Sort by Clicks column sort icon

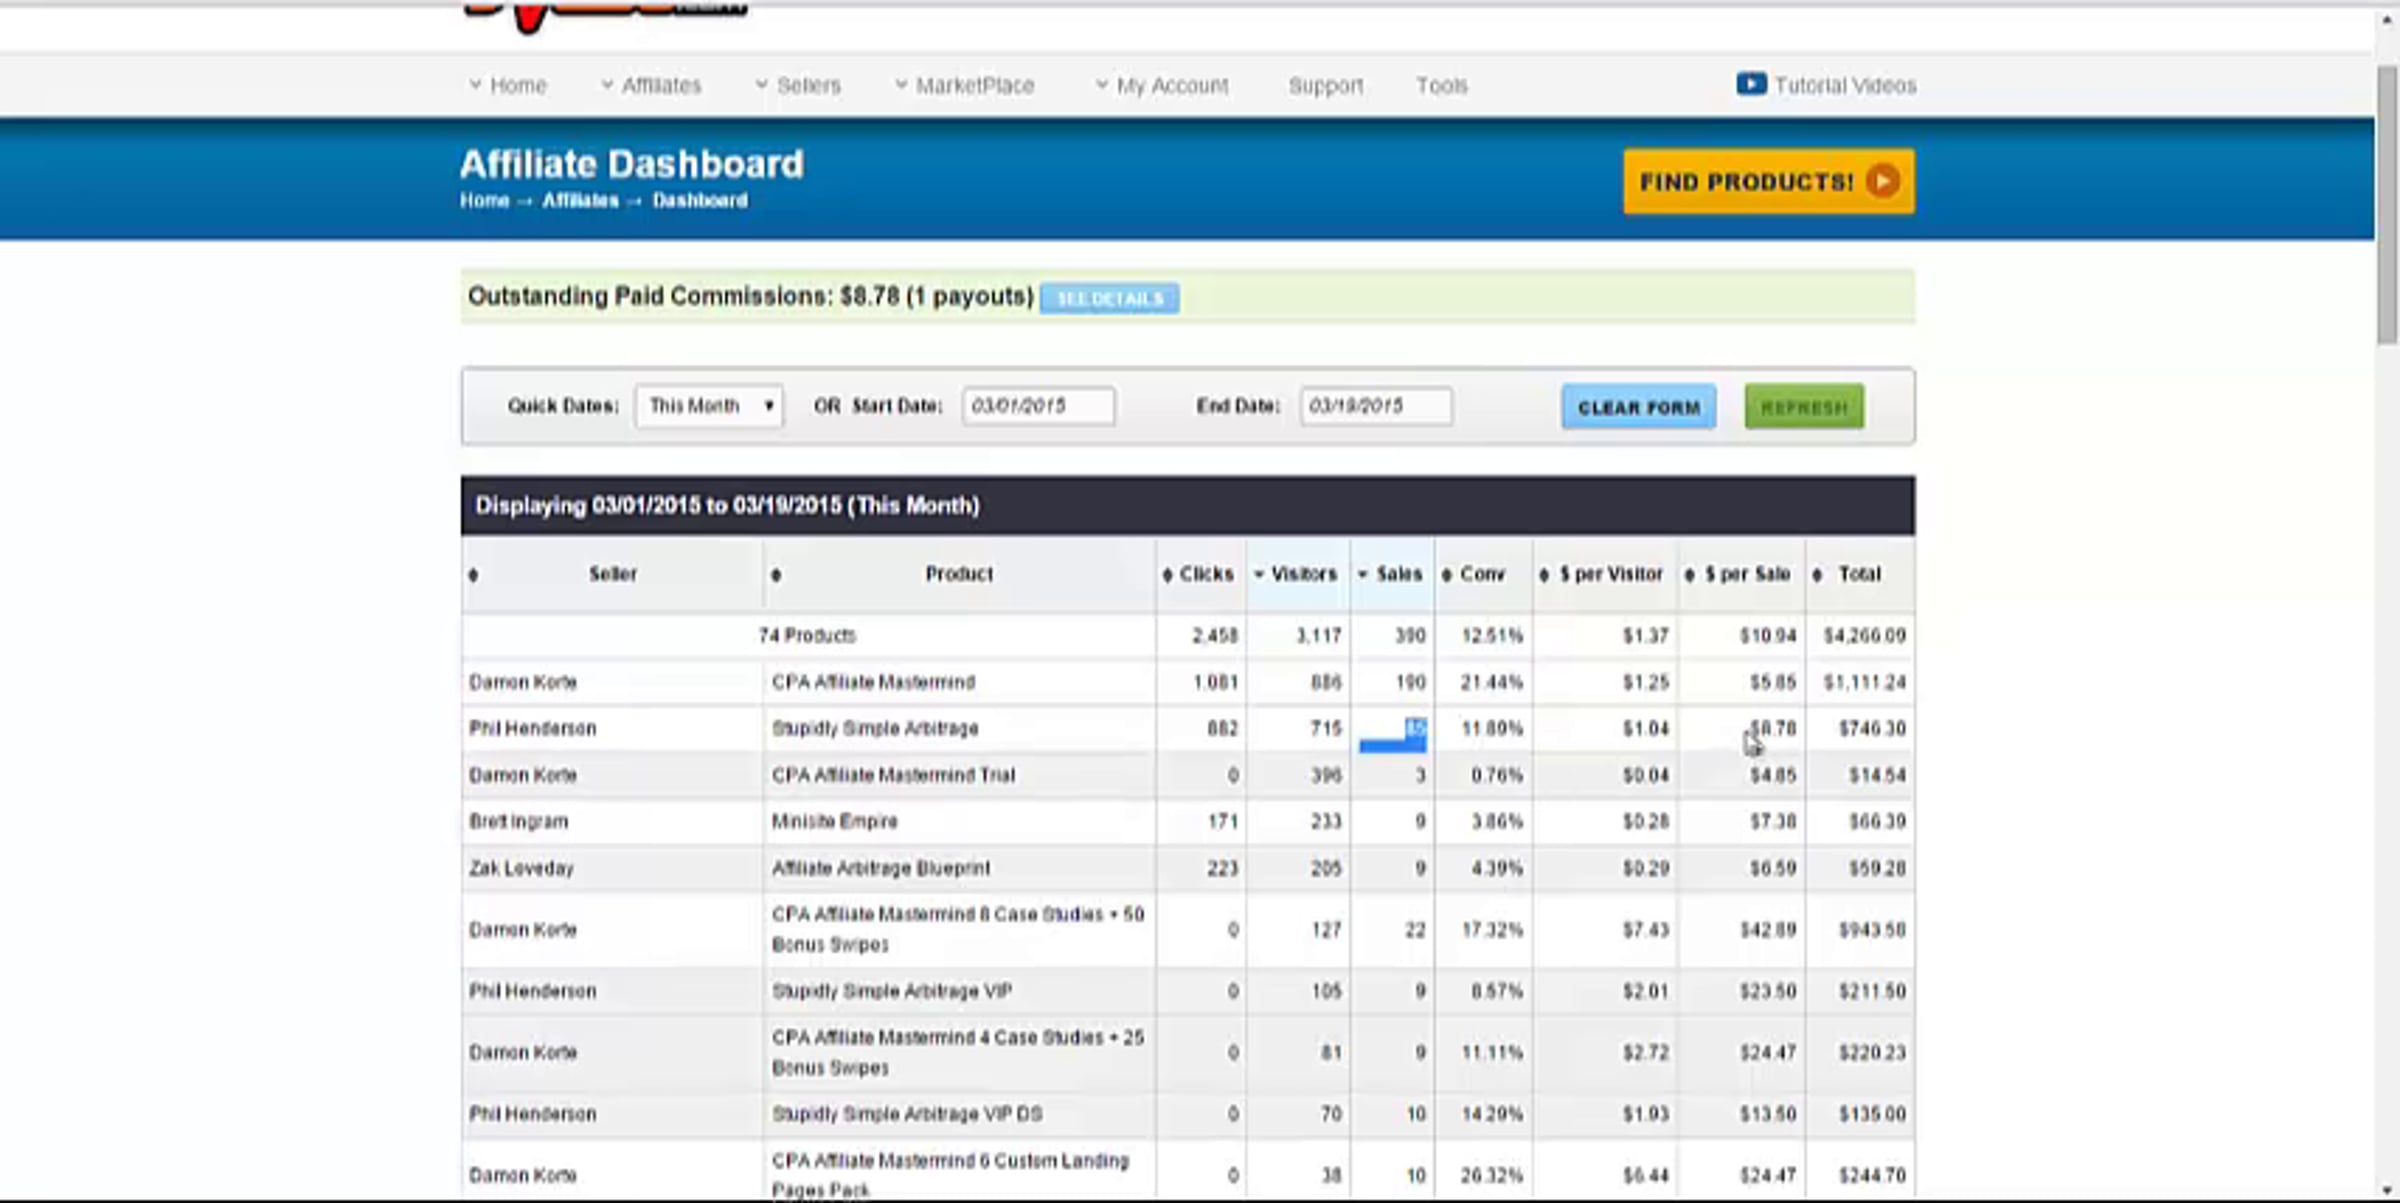pyautogui.click(x=1167, y=575)
